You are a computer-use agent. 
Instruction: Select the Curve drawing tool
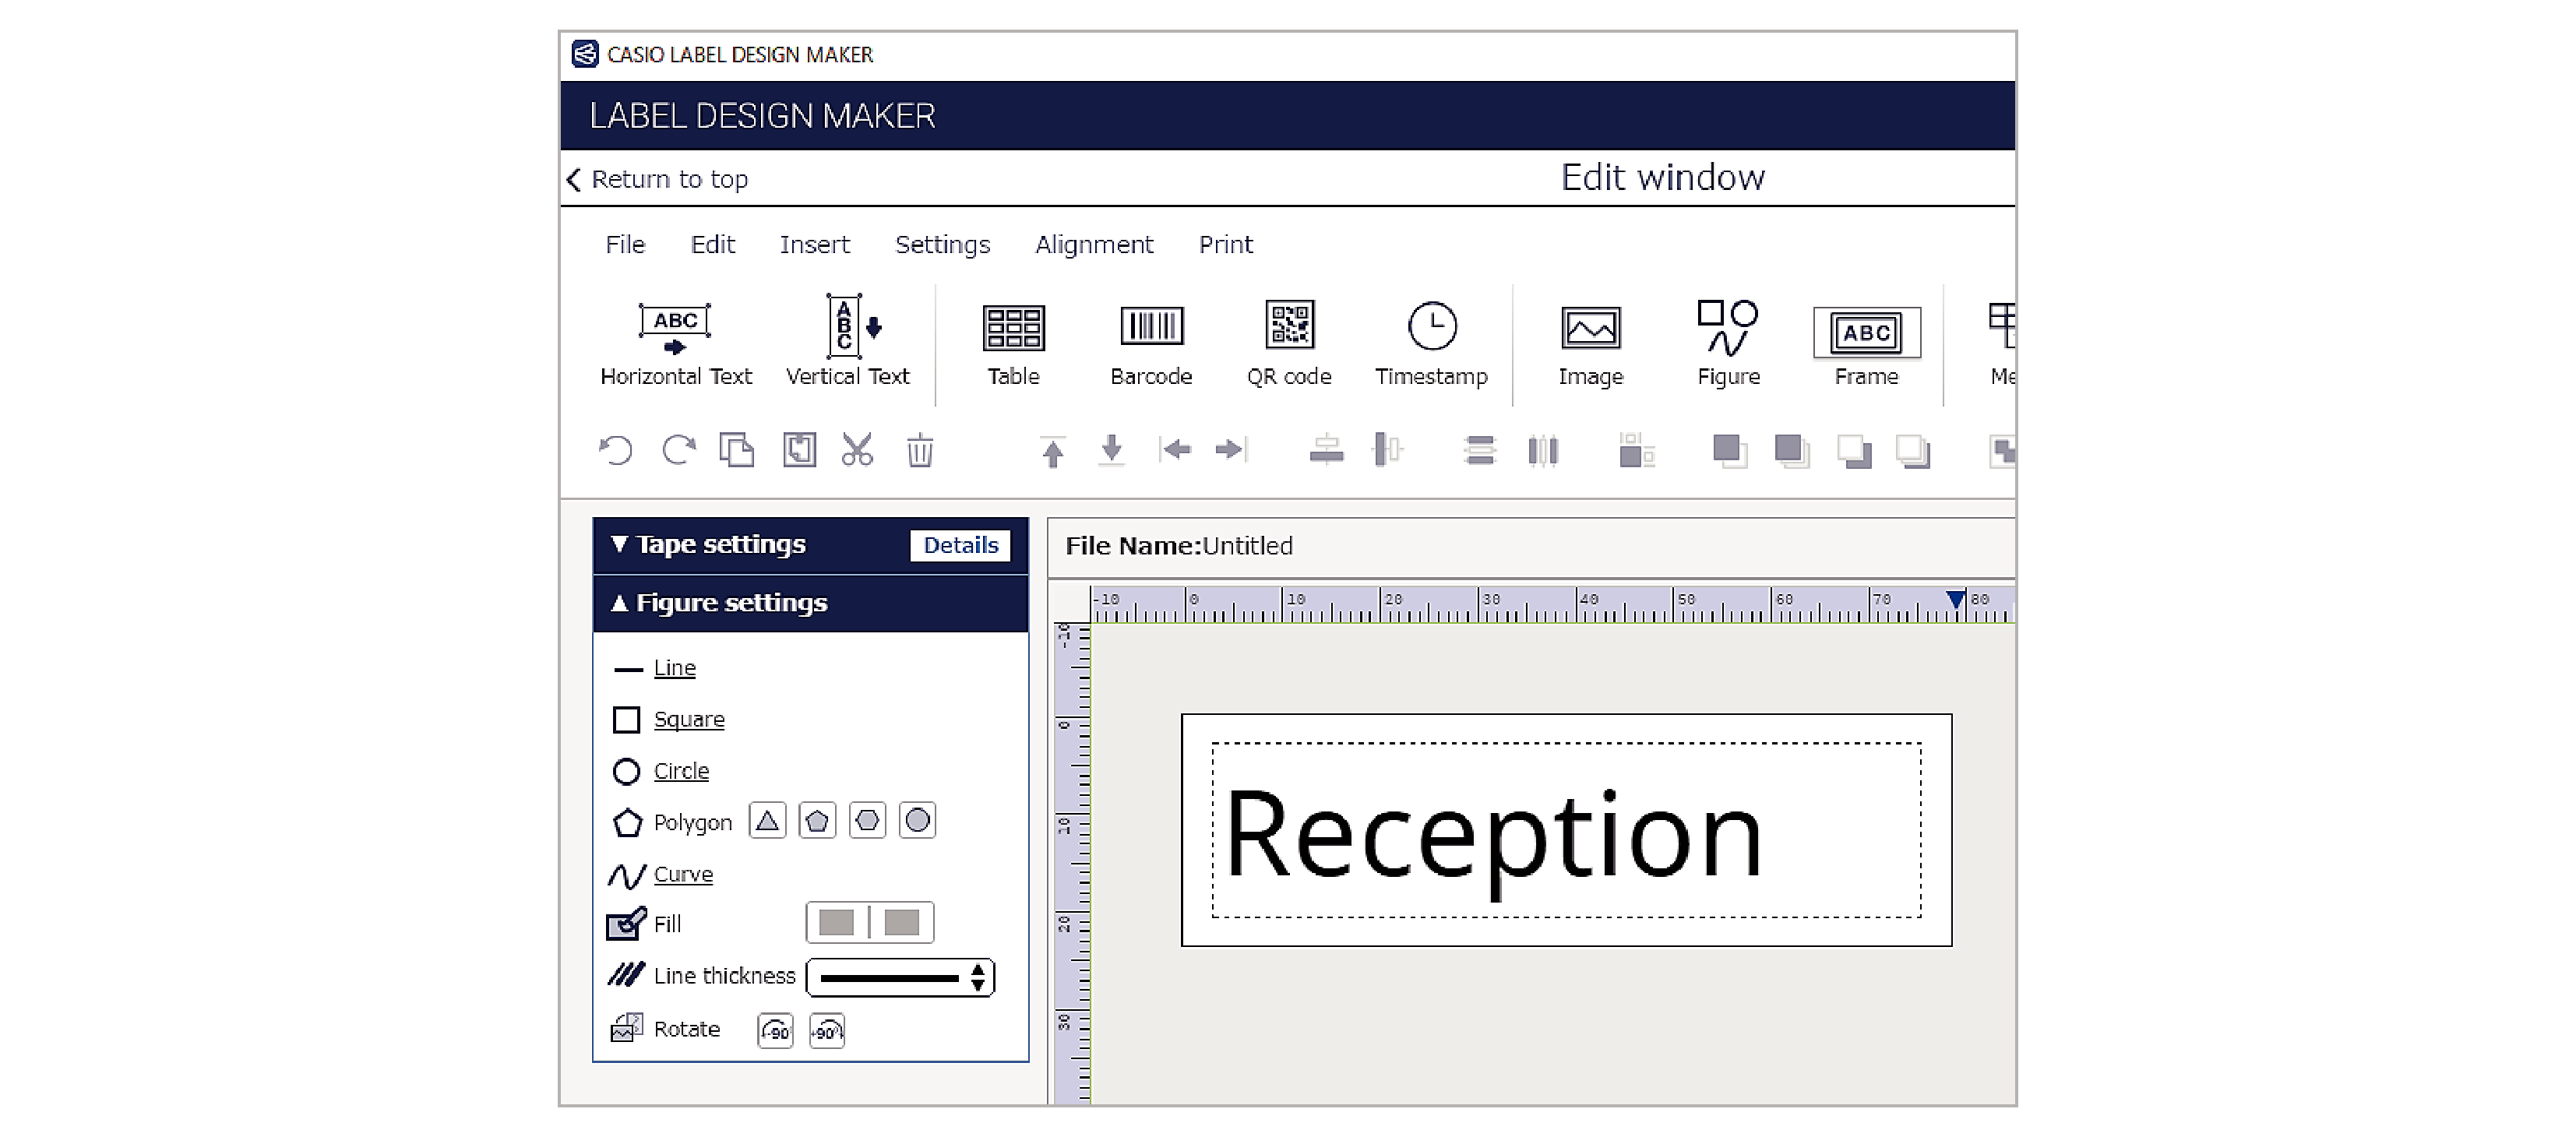pos(683,874)
